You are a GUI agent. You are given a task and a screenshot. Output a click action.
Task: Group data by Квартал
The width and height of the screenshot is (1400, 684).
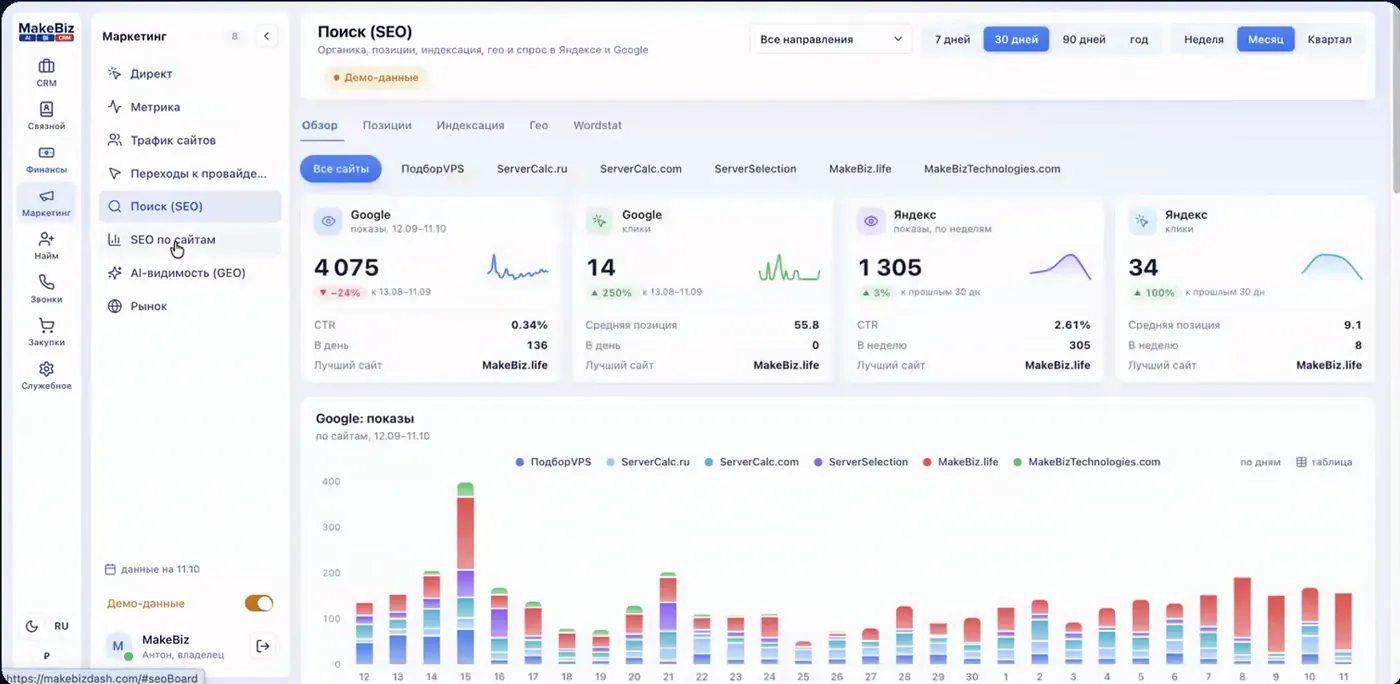pyautogui.click(x=1329, y=39)
